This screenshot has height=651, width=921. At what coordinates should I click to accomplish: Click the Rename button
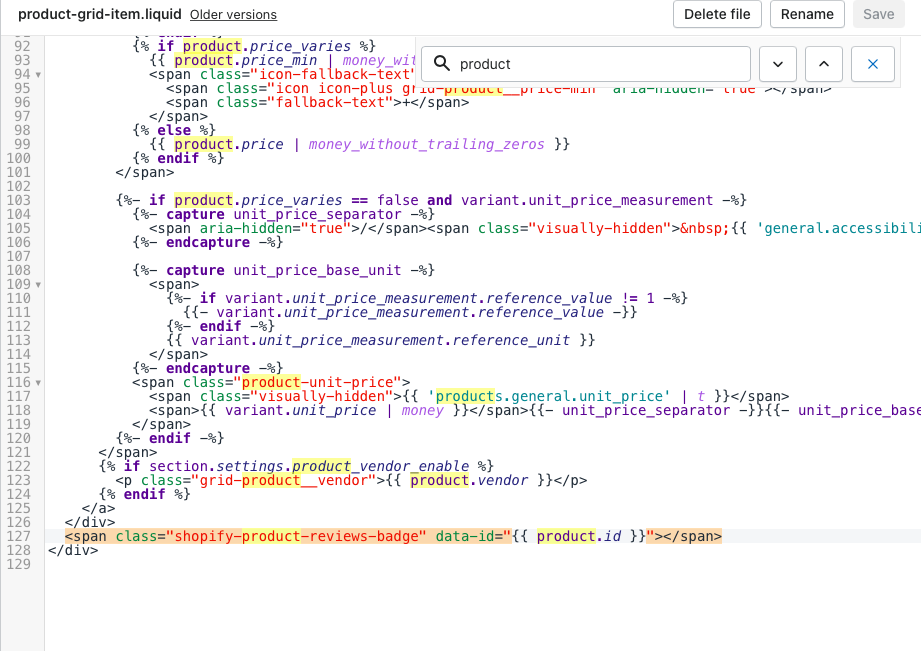point(807,14)
